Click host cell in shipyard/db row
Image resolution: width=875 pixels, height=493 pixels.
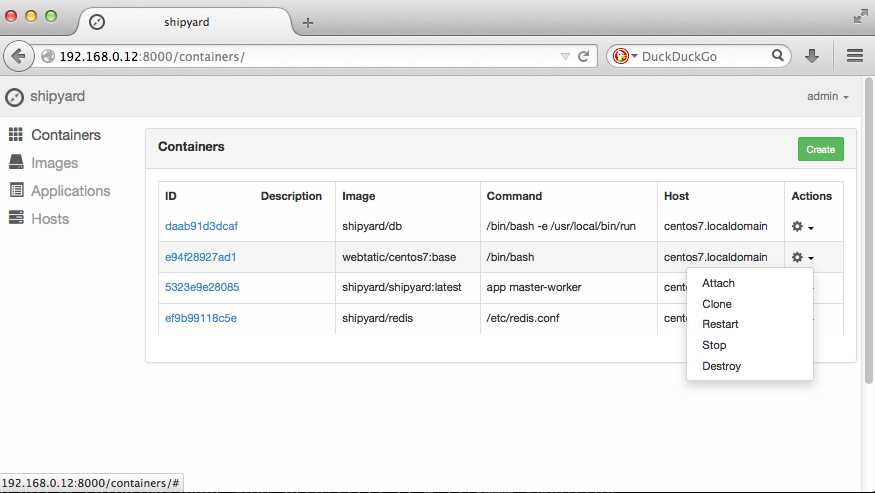[x=715, y=226]
